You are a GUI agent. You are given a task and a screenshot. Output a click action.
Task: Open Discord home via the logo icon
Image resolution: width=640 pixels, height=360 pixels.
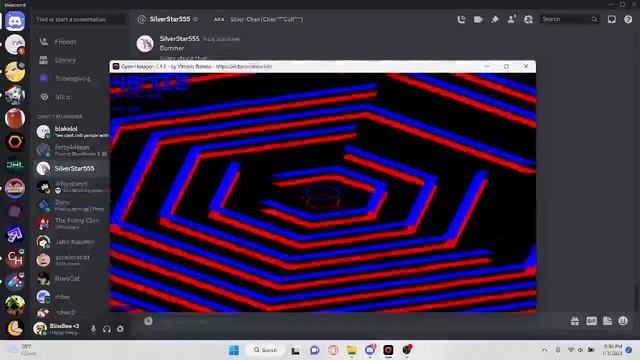point(15,20)
